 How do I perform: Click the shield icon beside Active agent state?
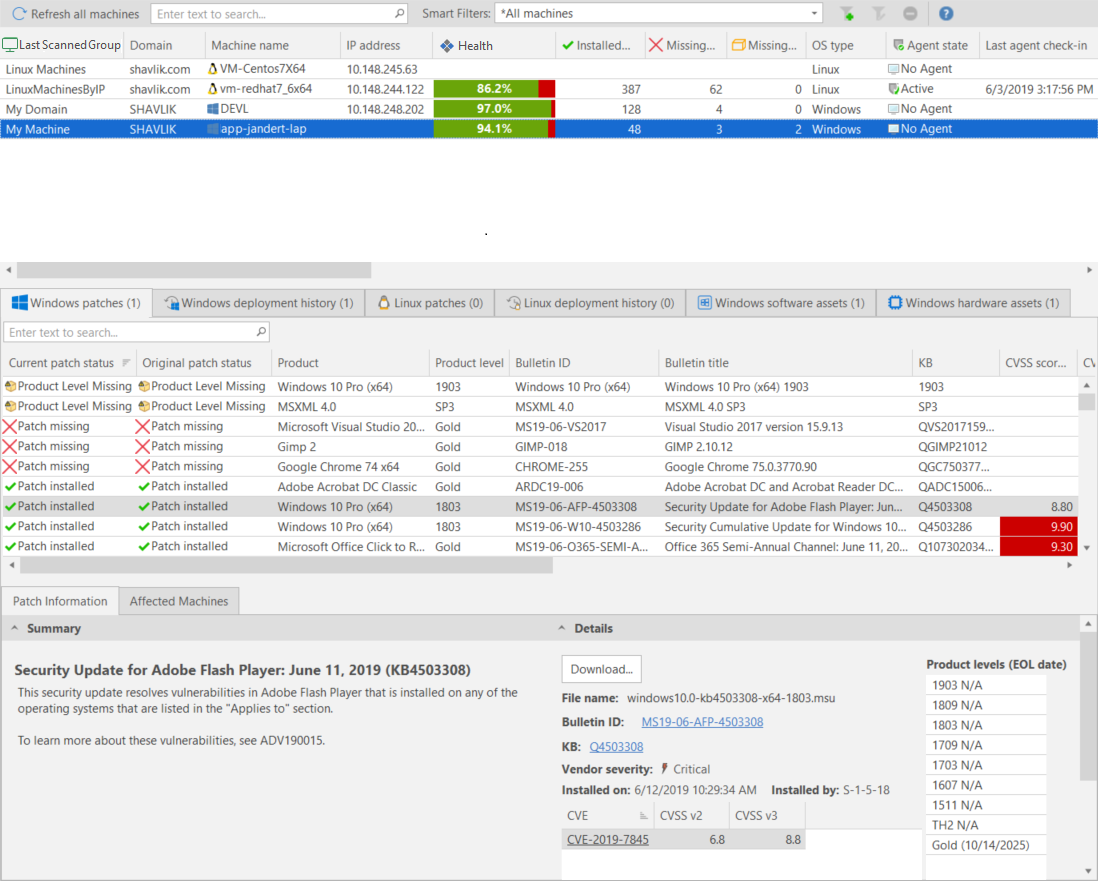[894, 89]
